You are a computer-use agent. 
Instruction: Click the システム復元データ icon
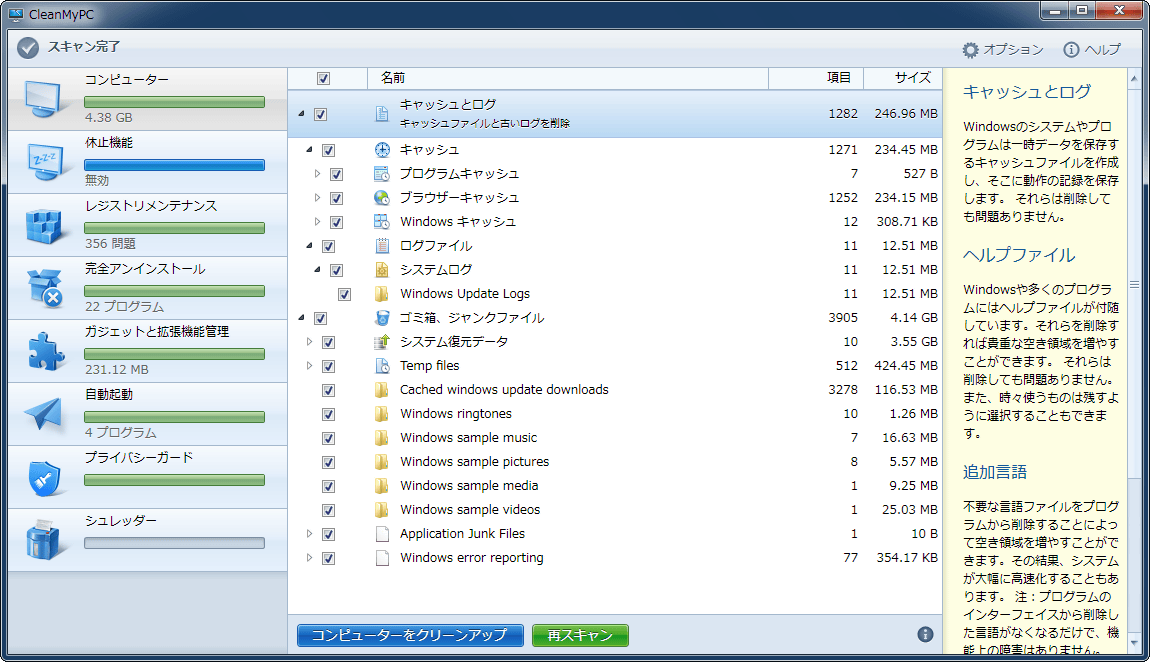coord(382,342)
